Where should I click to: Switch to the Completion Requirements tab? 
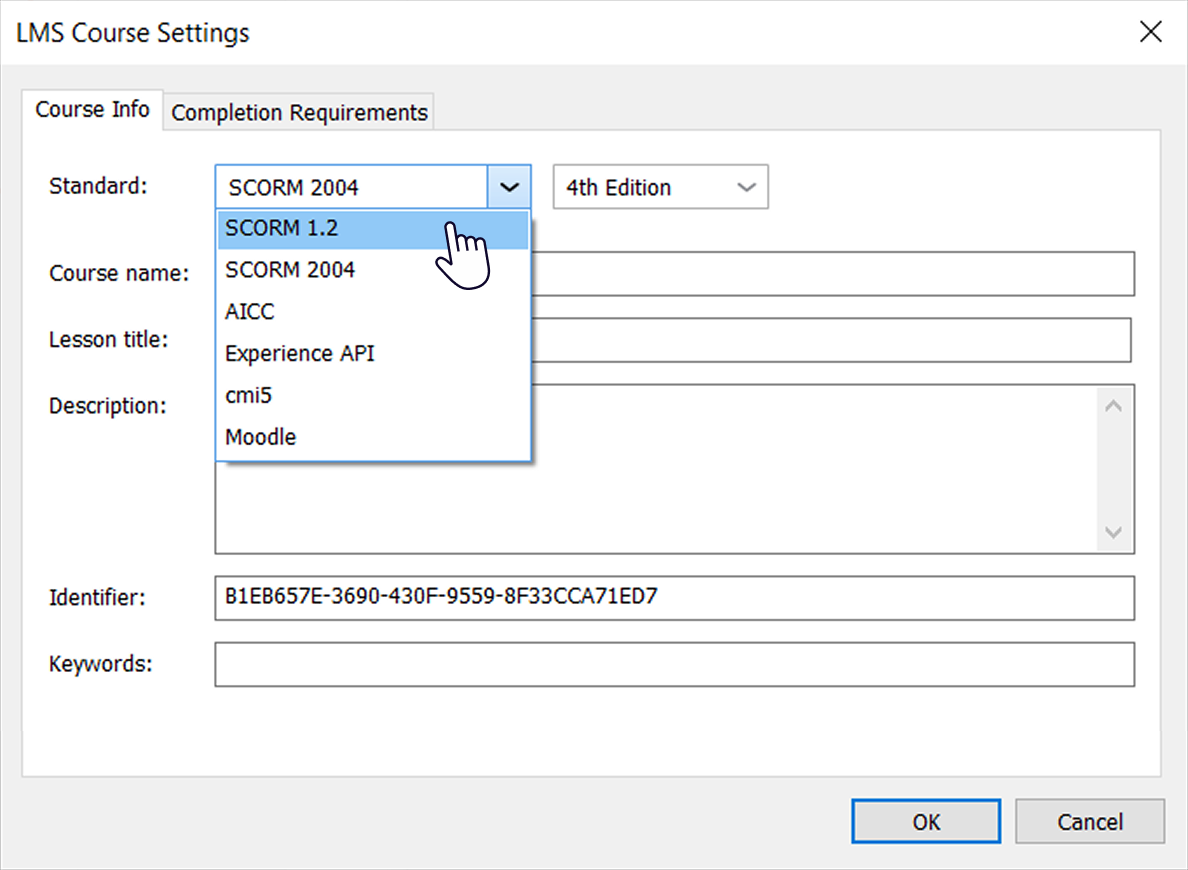point(298,112)
